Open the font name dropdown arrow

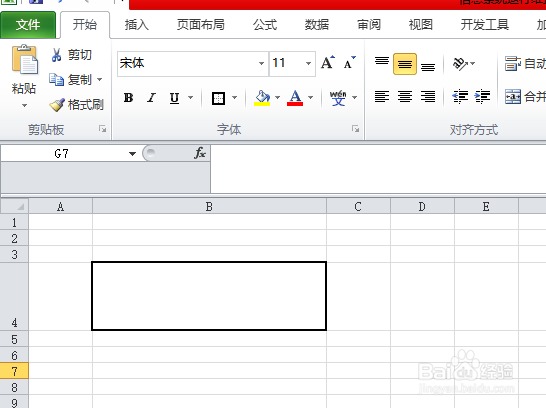click(x=261, y=63)
